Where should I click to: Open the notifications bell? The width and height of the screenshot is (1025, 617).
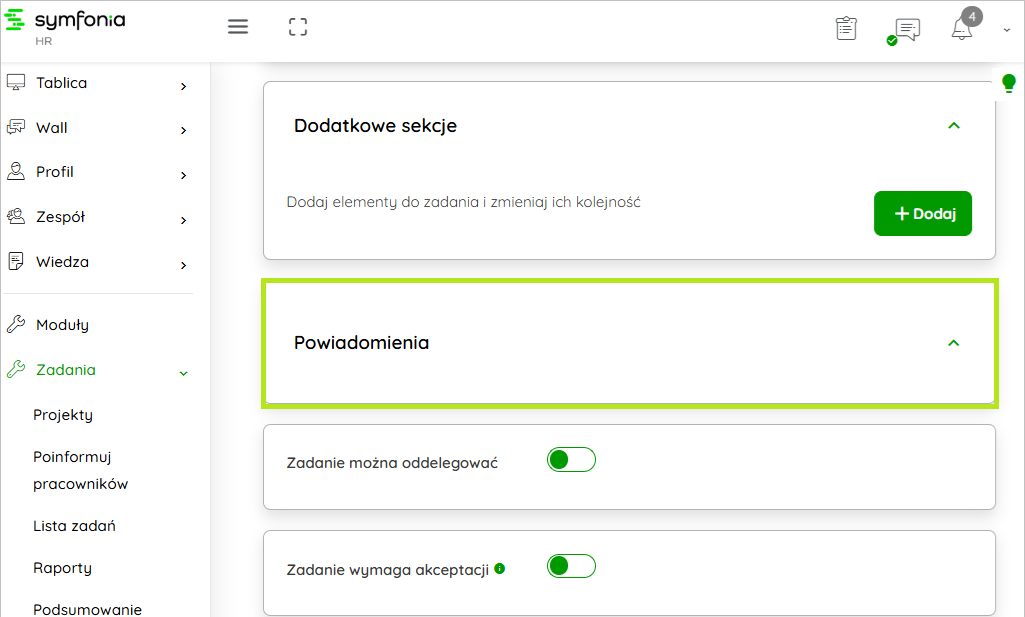tap(962, 28)
